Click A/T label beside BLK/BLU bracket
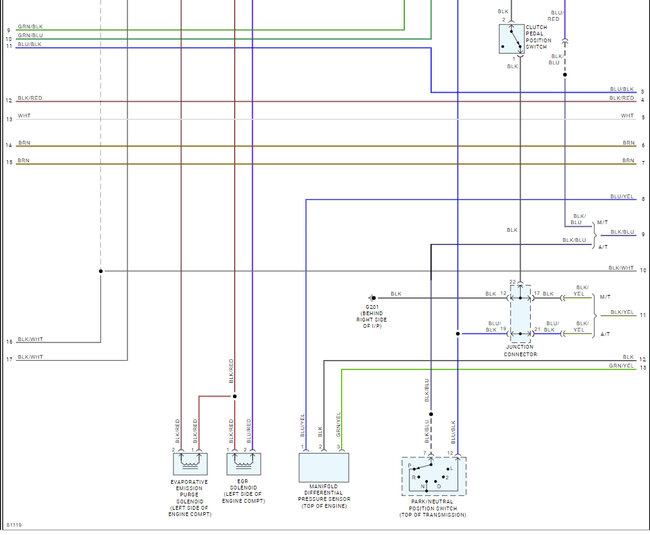 603,247
